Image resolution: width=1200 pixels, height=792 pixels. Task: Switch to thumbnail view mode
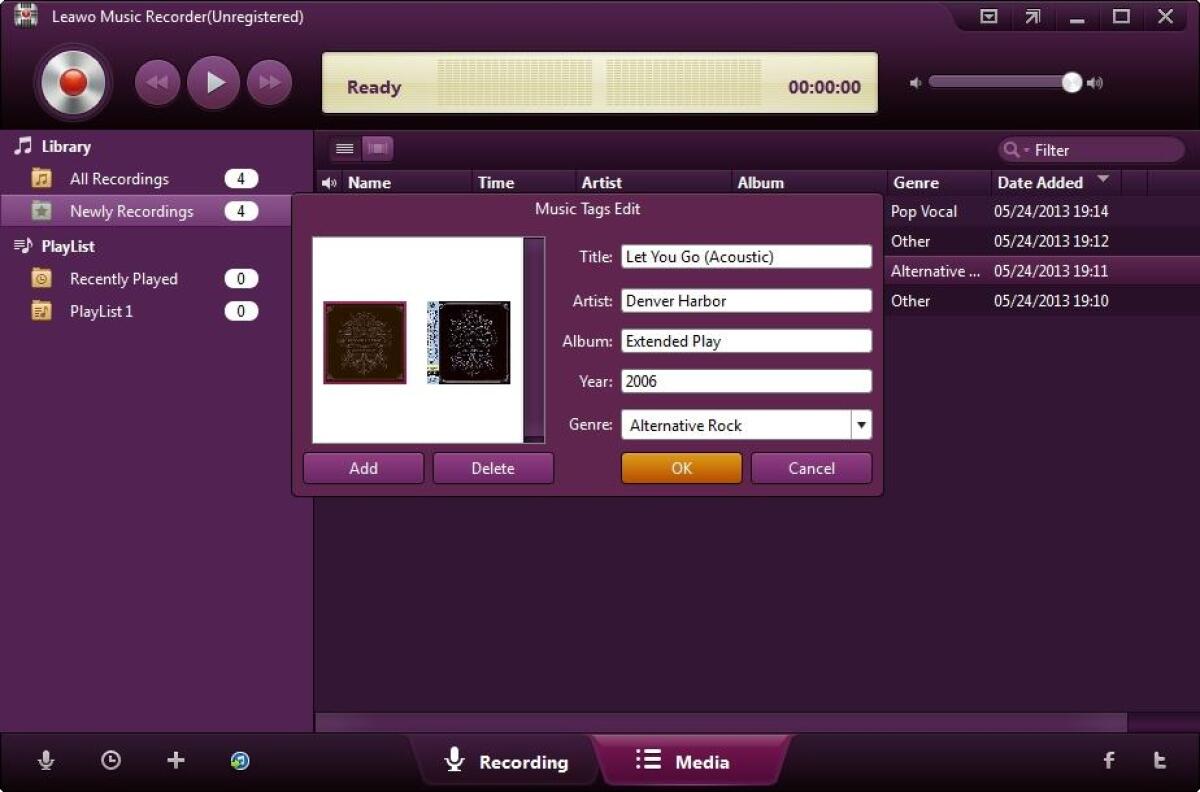[378, 147]
